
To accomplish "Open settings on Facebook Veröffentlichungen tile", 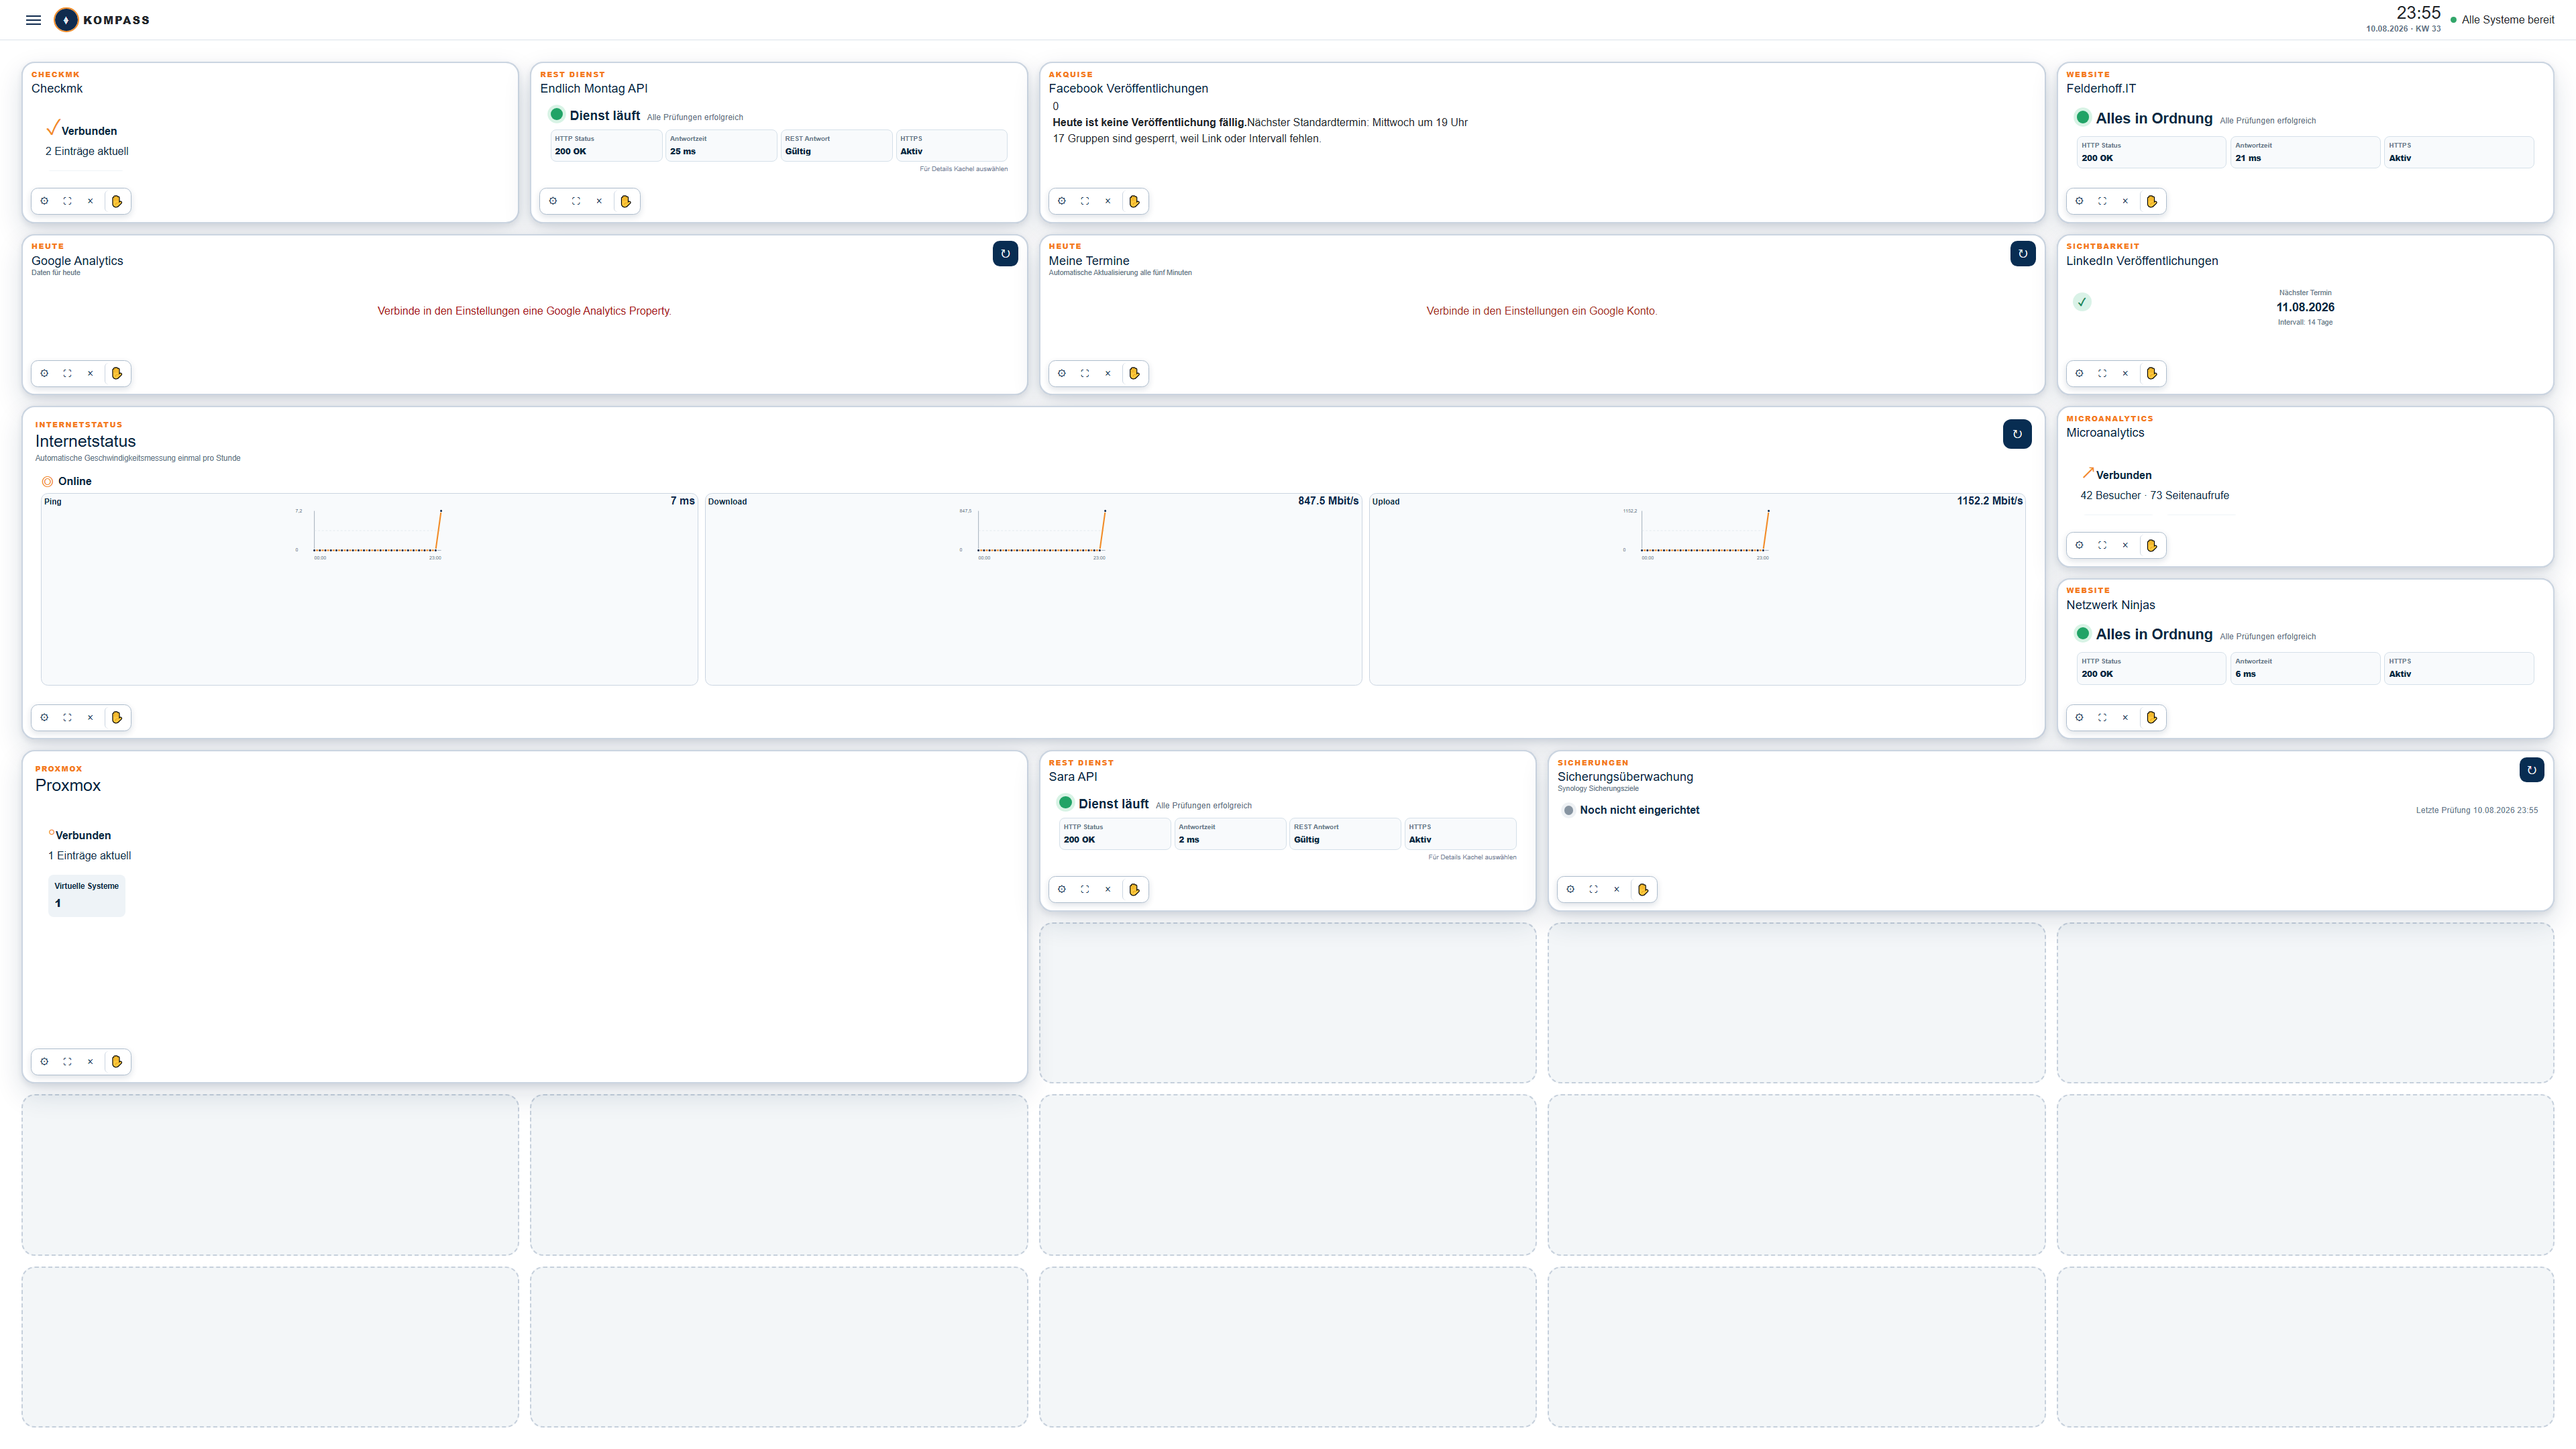I will pyautogui.click(x=1062, y=201).
